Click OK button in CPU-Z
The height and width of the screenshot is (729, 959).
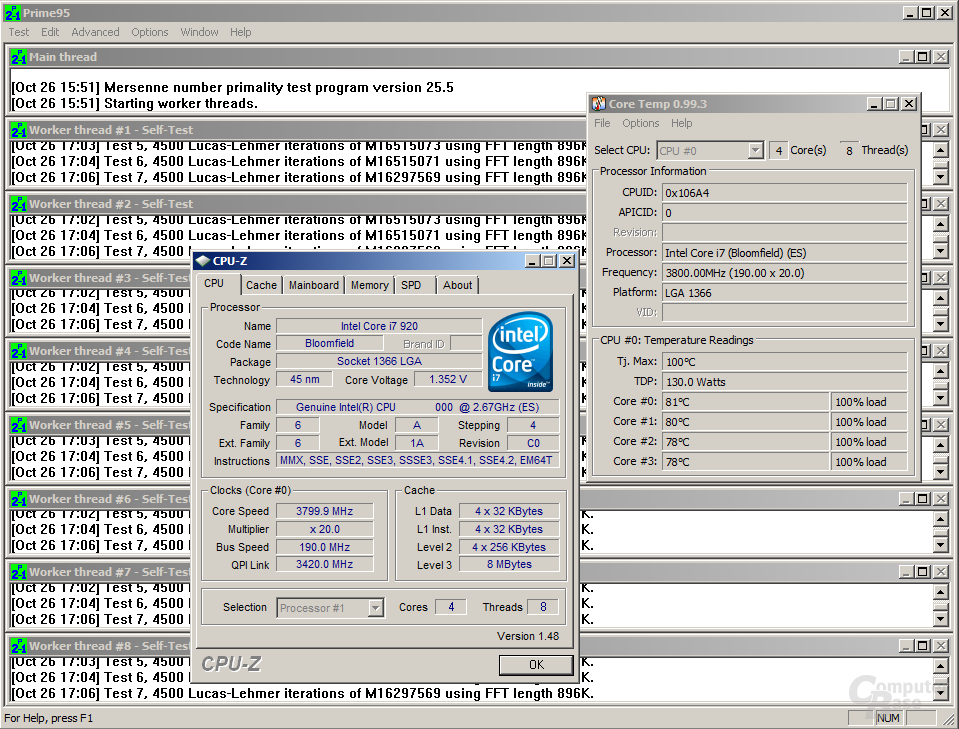536,665
